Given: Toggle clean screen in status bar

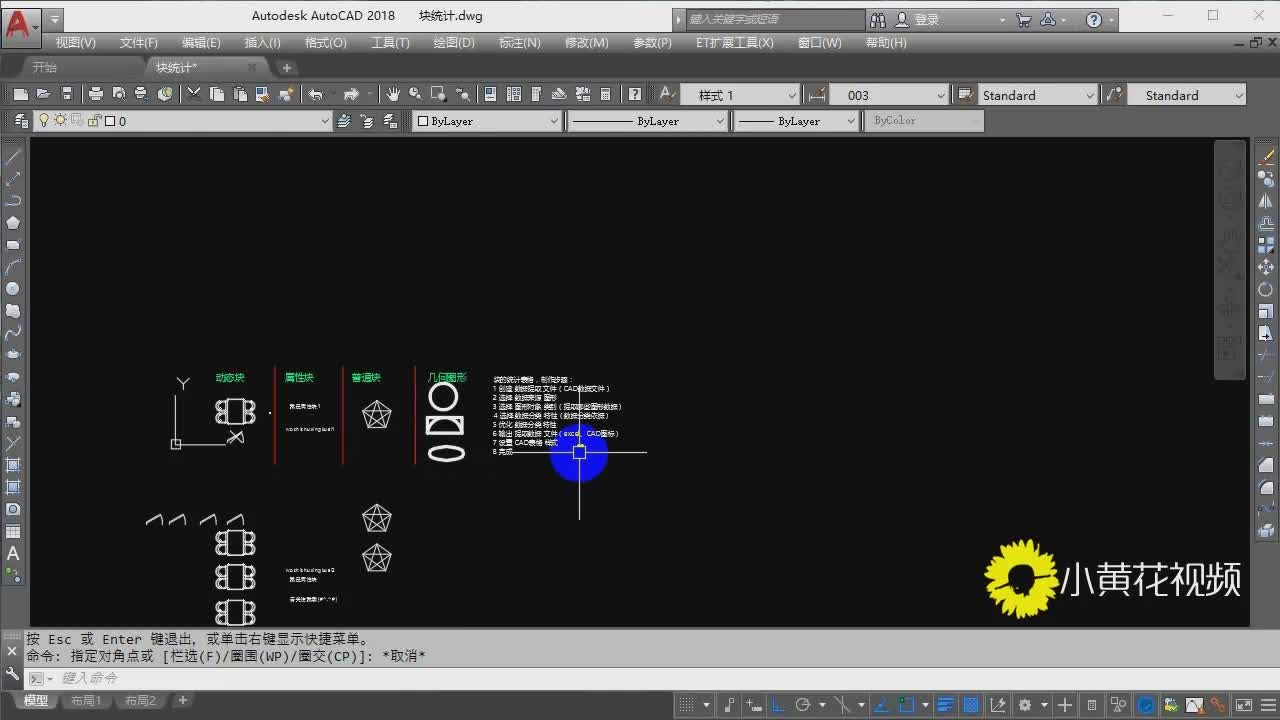Looking at the screenshot, I should (1243, 704).
